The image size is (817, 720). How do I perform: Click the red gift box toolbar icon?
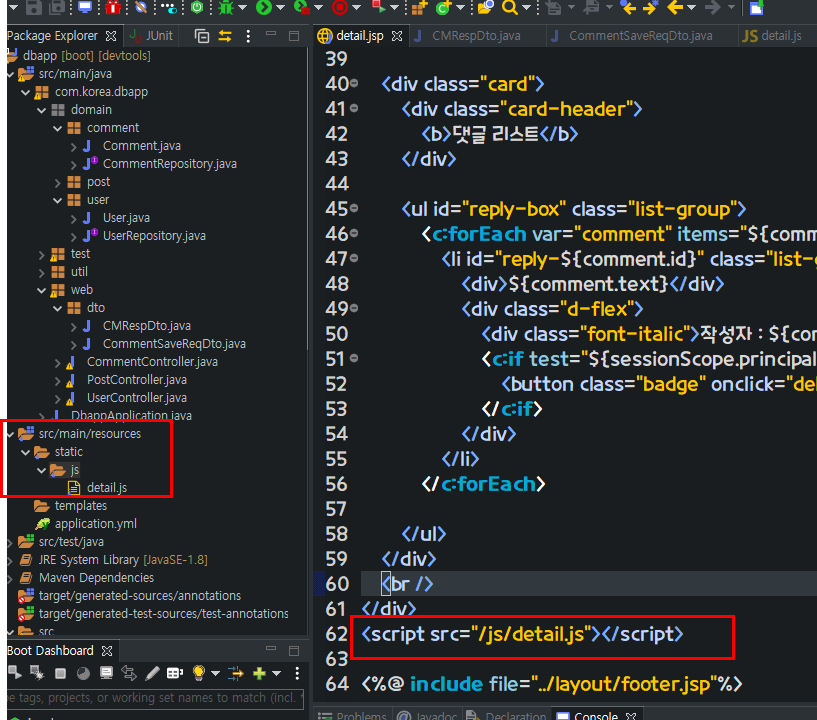(113, 7)
